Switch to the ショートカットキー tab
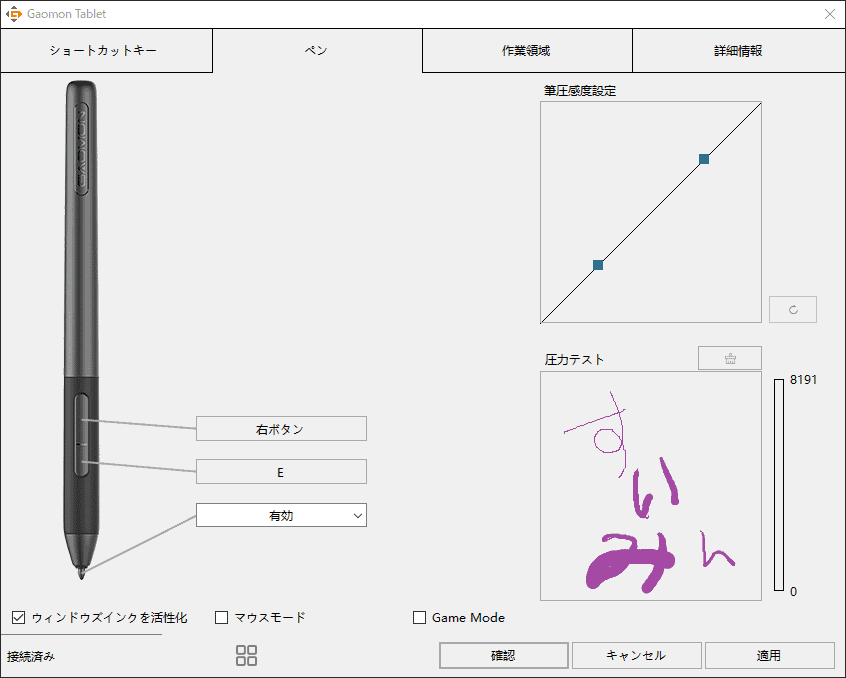This screenshot has height=678, width=846. [x=106, y=51]
